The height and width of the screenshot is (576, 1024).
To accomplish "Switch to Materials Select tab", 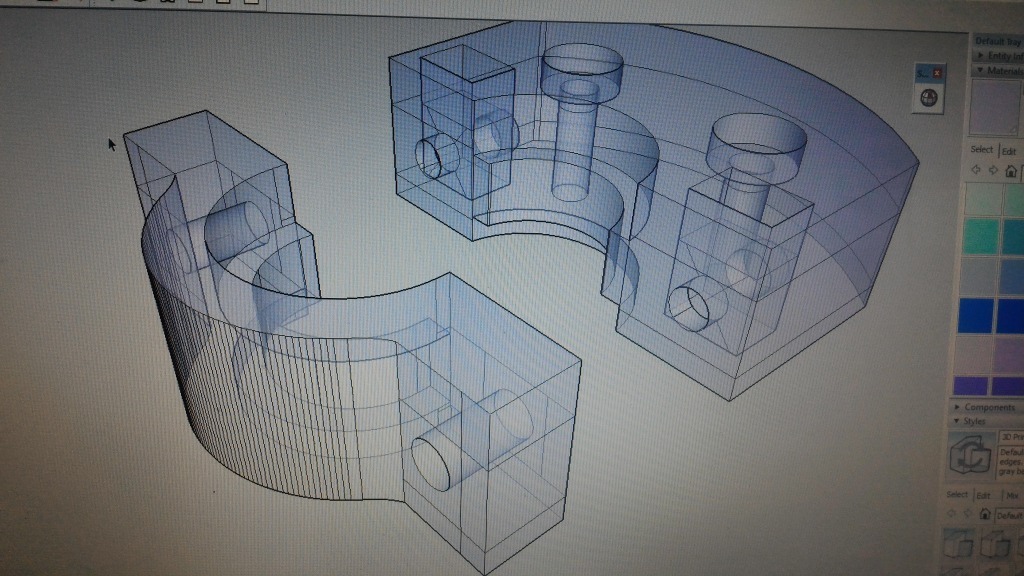I will [x=982, y=150].
